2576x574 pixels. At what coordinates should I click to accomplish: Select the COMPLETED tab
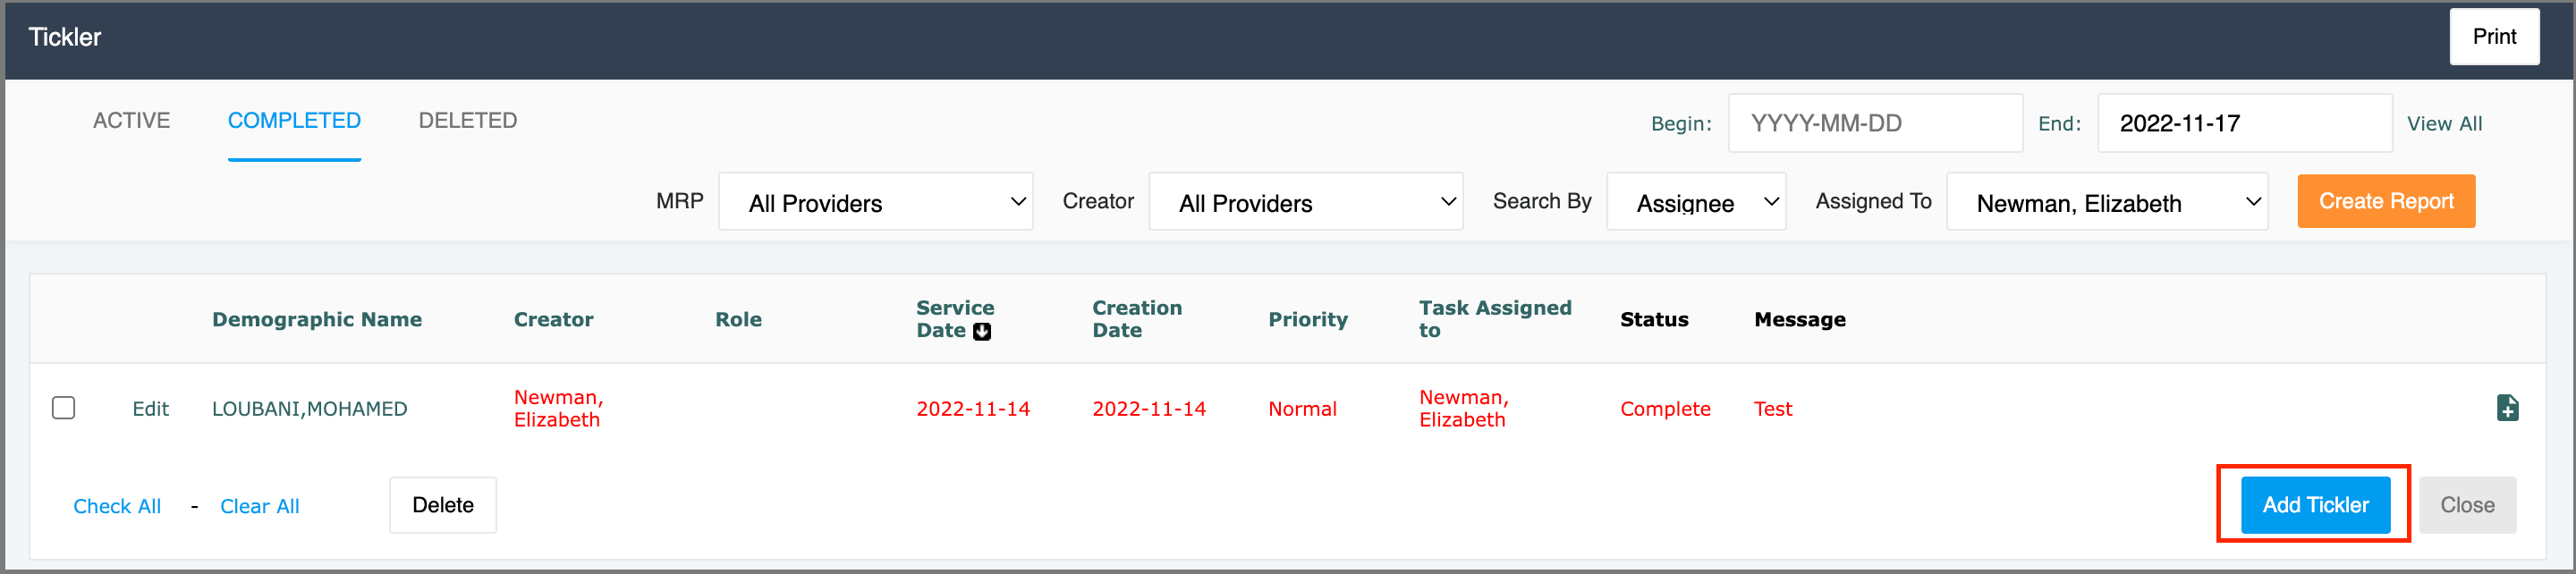tap(294, 121)
